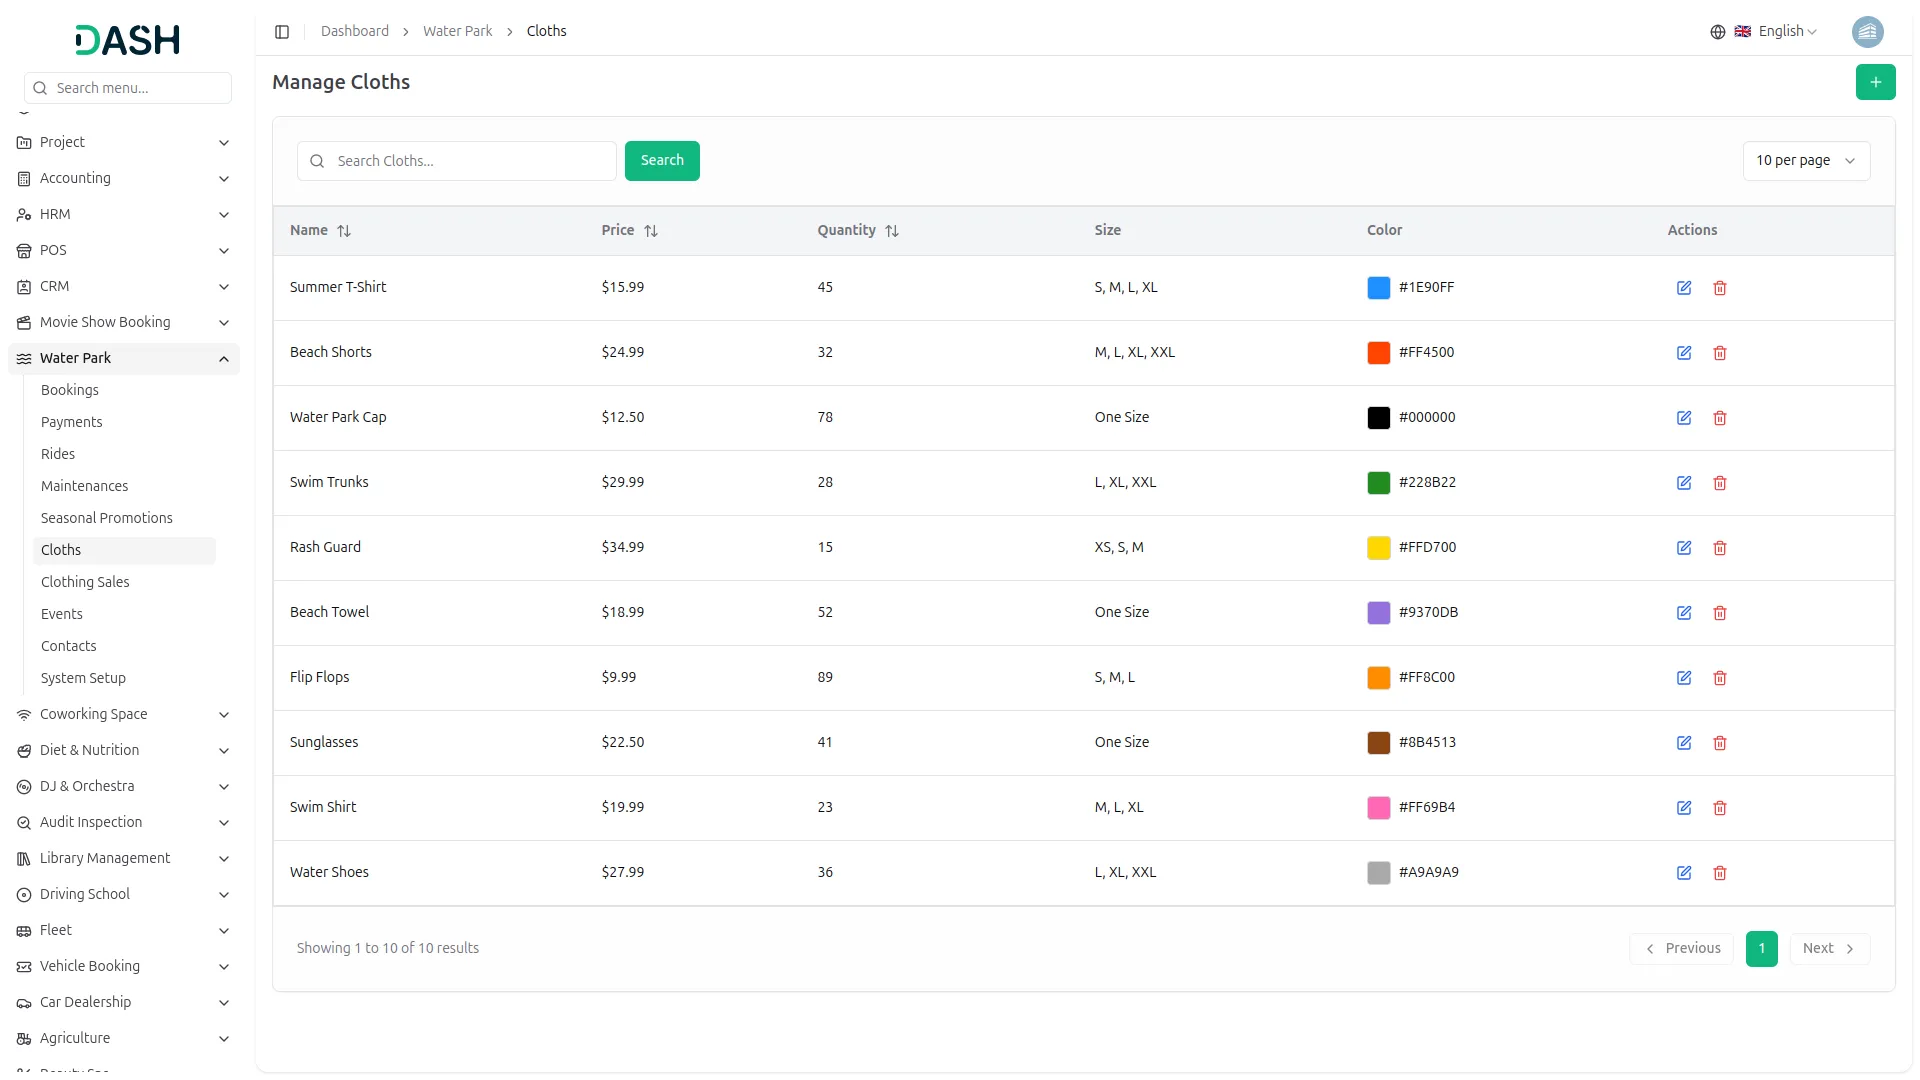Edit the Rash Guard entry
1920x1080 pixels.
(1684, 548)
